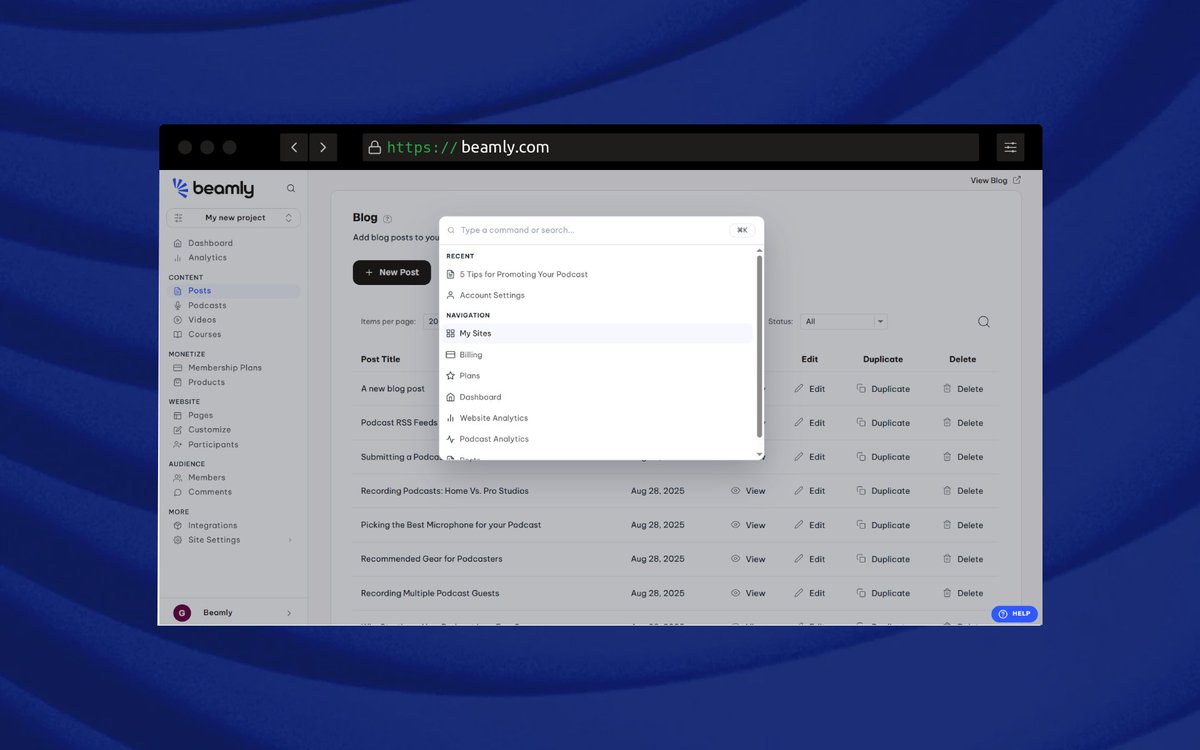Viewport: 1200px width, 750px height.
Task: Go to Dashboard via the command palette
Action: [596, 397]
